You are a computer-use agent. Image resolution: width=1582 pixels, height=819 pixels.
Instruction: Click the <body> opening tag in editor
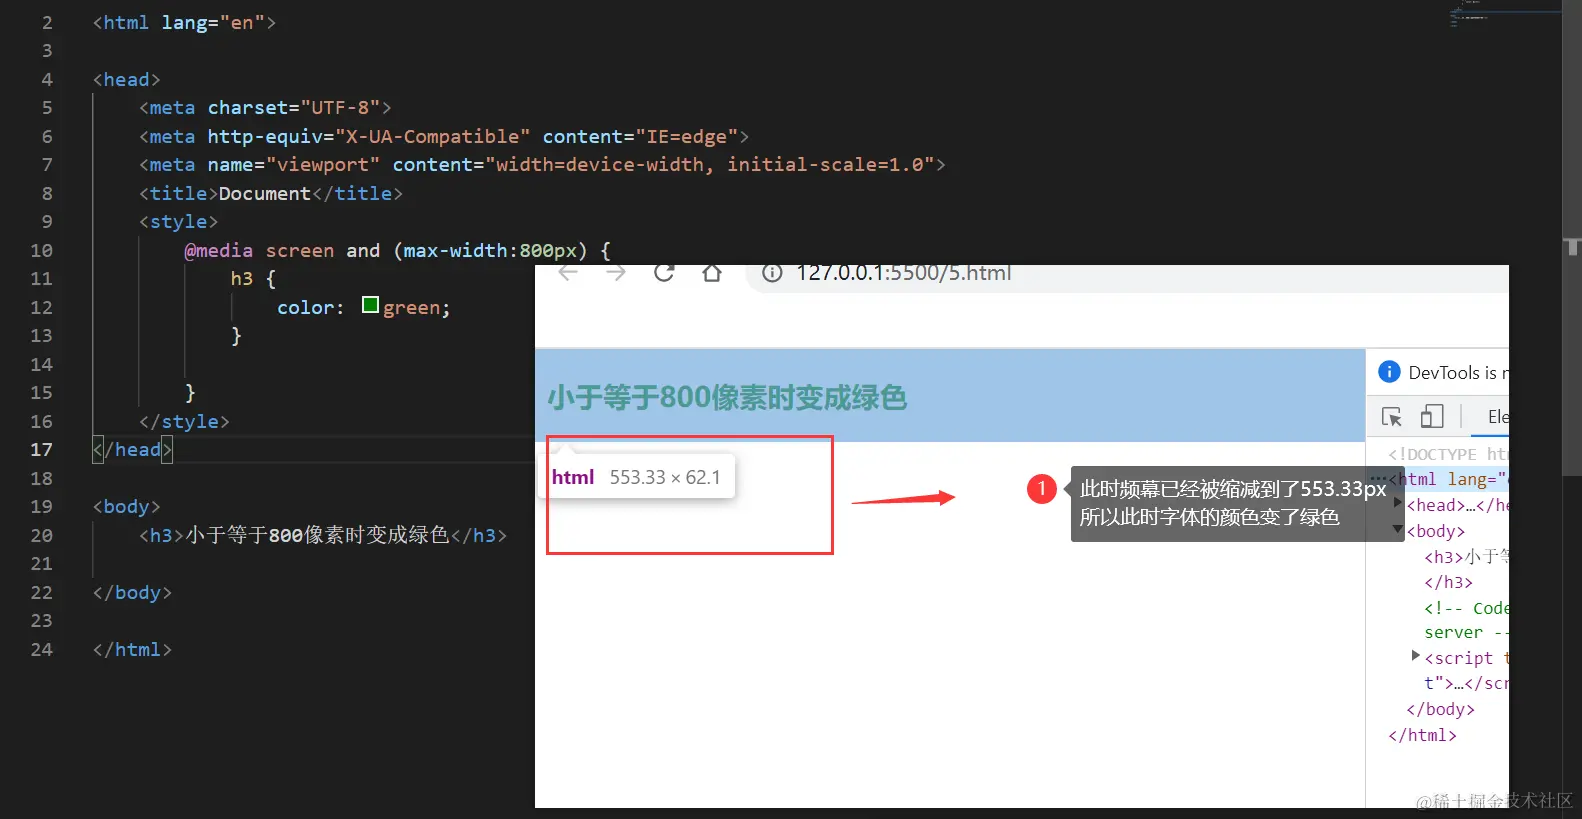126,507
